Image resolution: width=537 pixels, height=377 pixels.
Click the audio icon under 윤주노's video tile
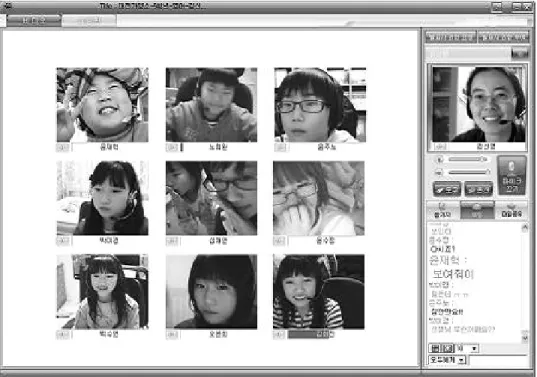280,148
